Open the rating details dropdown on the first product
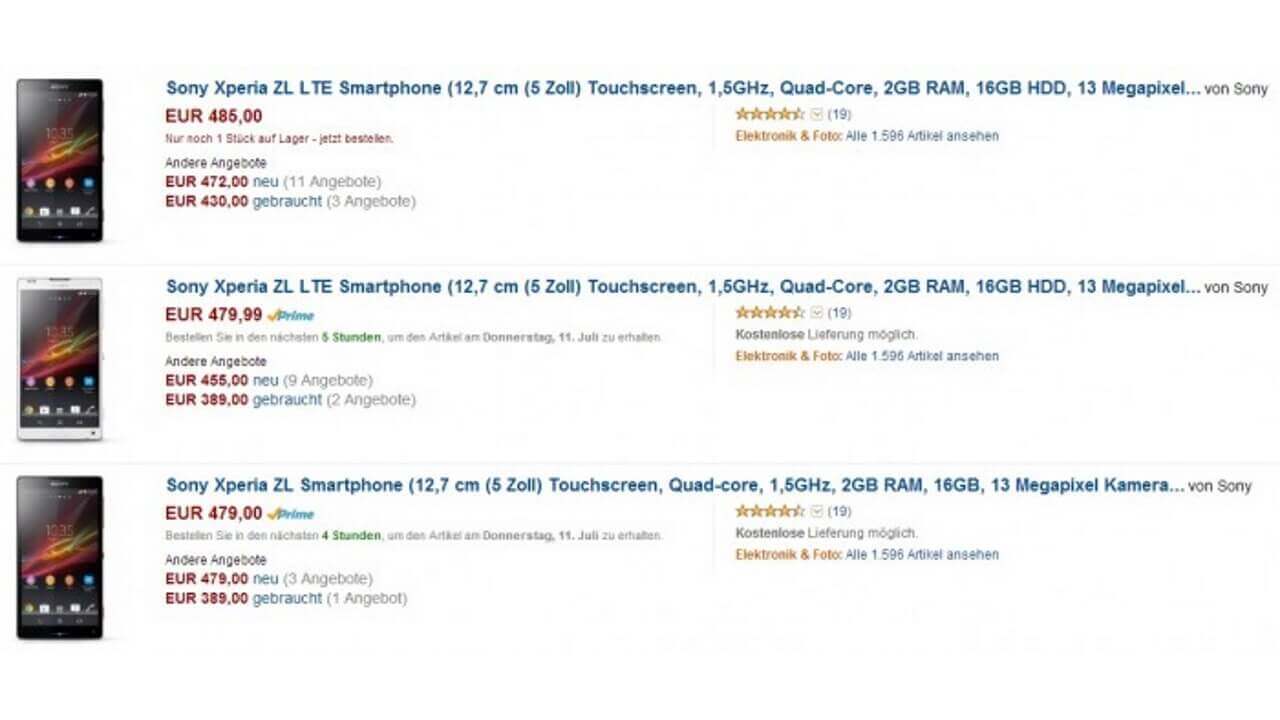This screenshot has width=1280, height=720. (x=815, y=114)
